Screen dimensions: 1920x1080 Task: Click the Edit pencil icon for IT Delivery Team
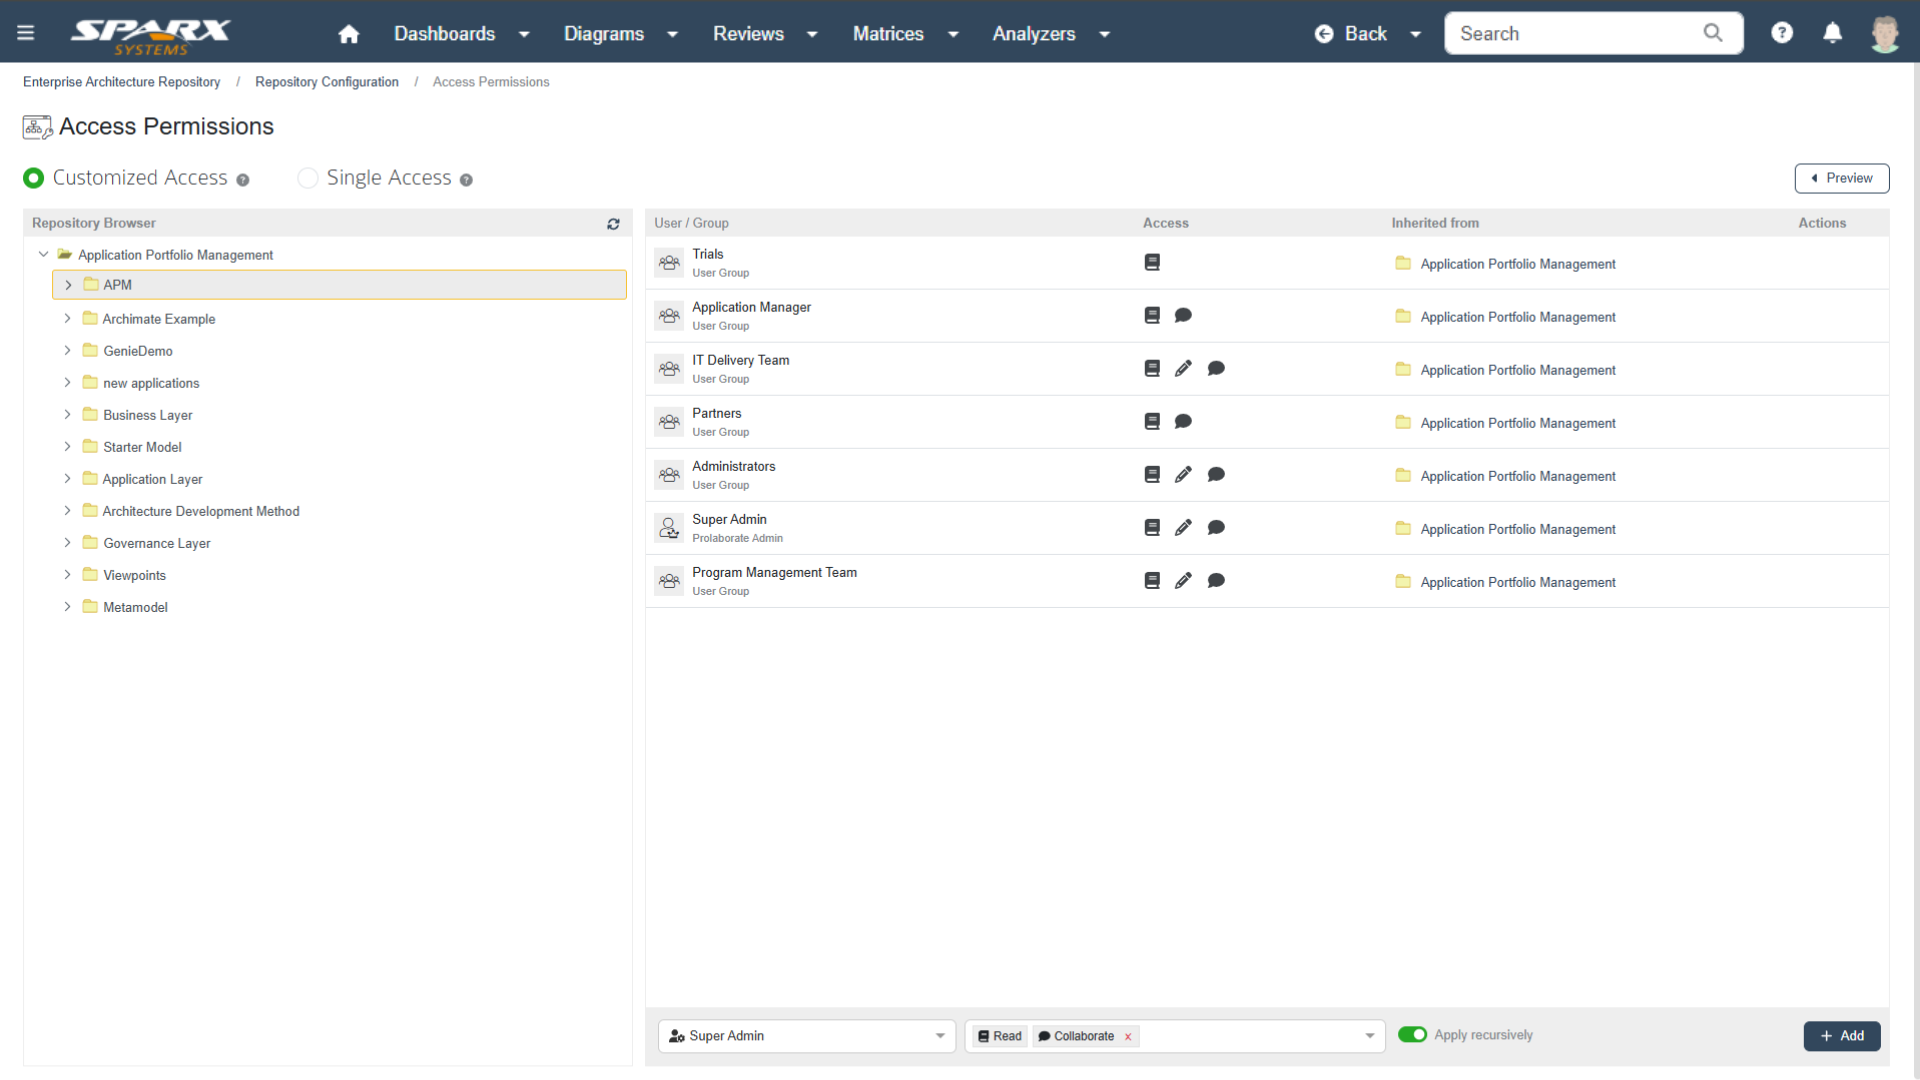point(1184,368)
